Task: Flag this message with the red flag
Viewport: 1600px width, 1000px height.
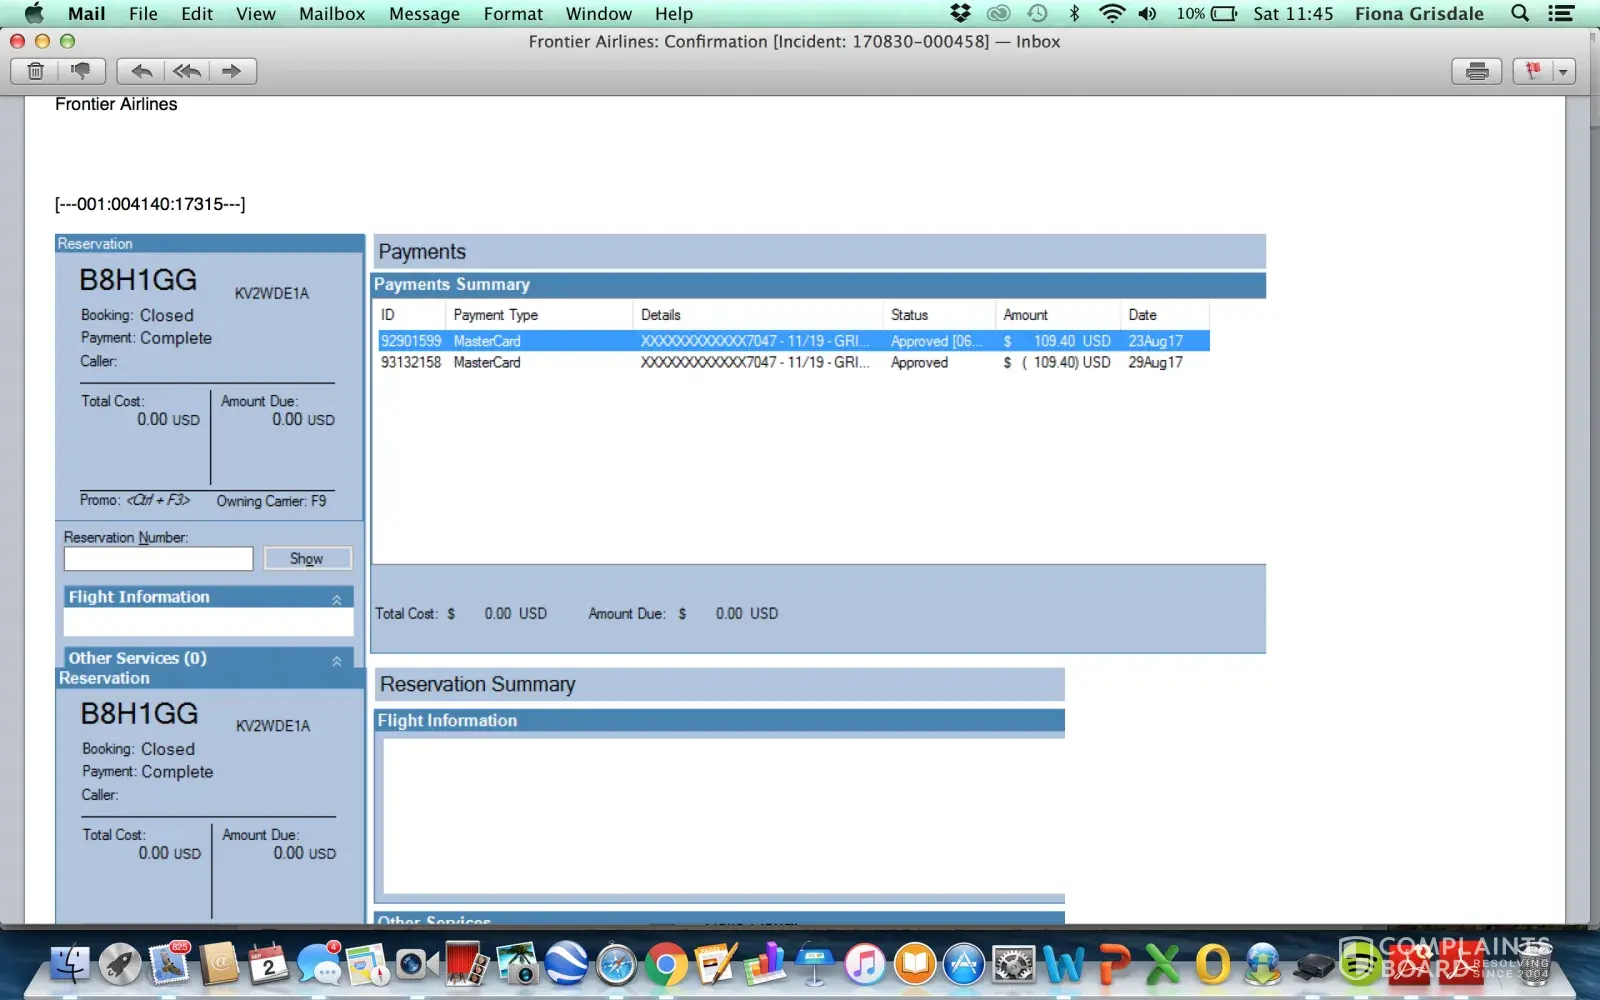Action: 1532,71
